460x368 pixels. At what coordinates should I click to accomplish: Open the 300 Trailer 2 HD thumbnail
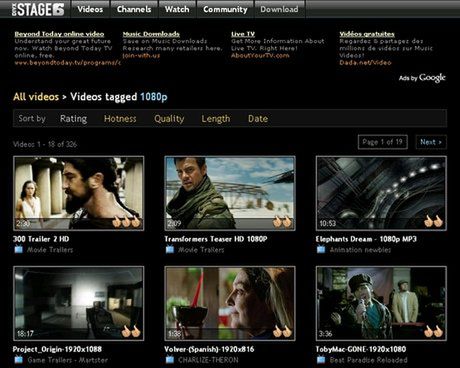(79, 193)
